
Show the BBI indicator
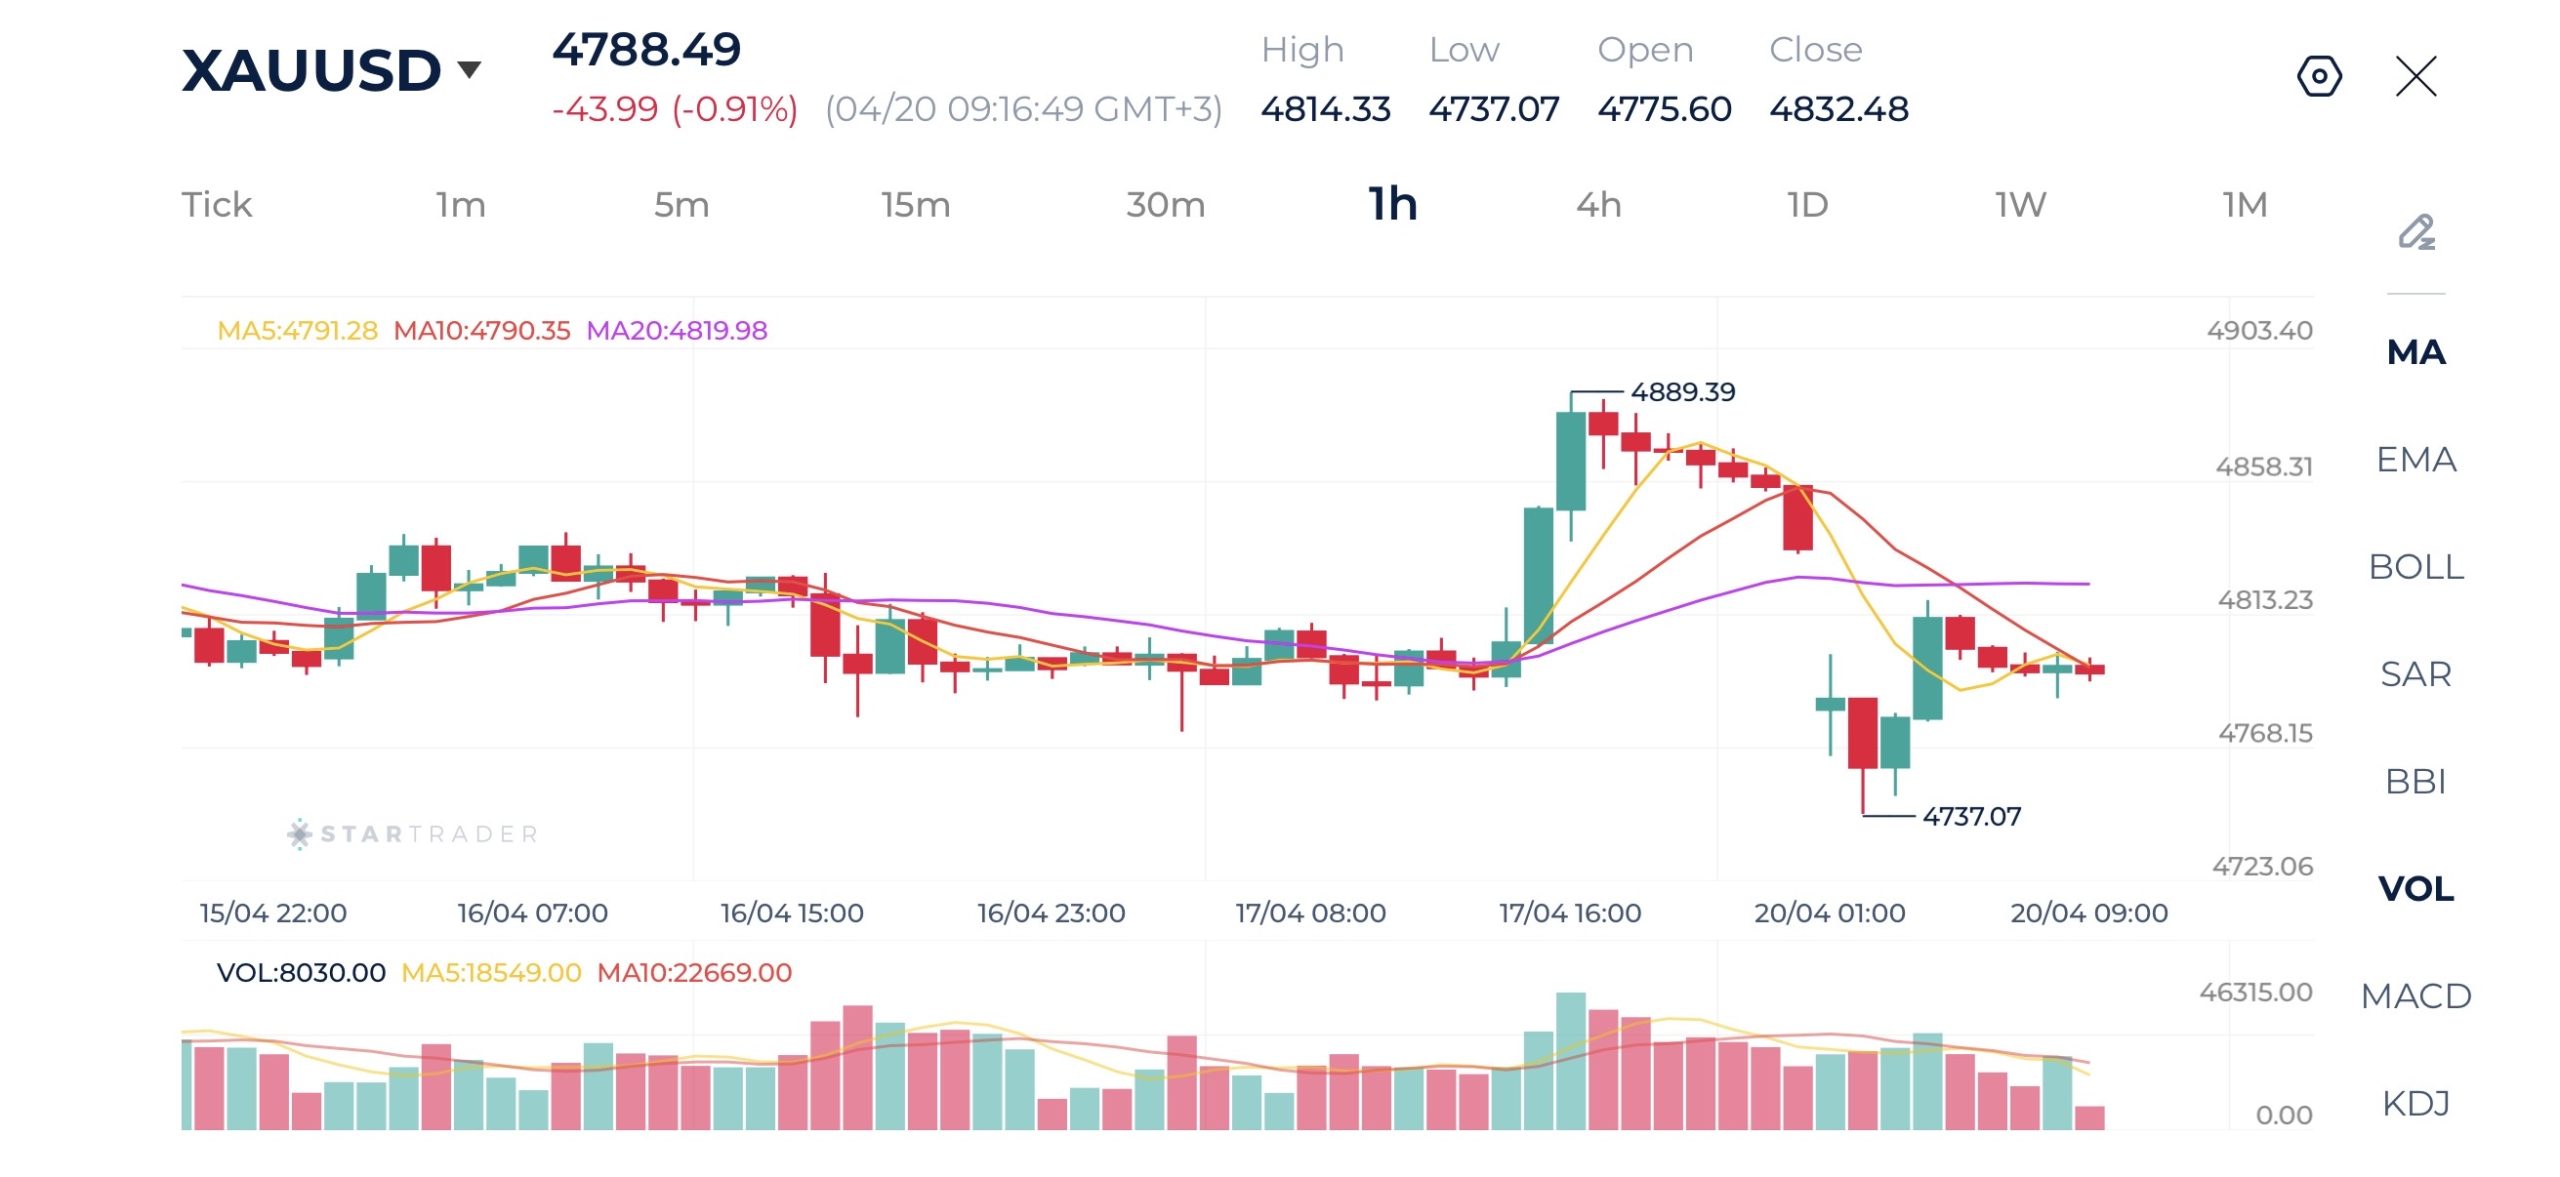click(2416, 781)
